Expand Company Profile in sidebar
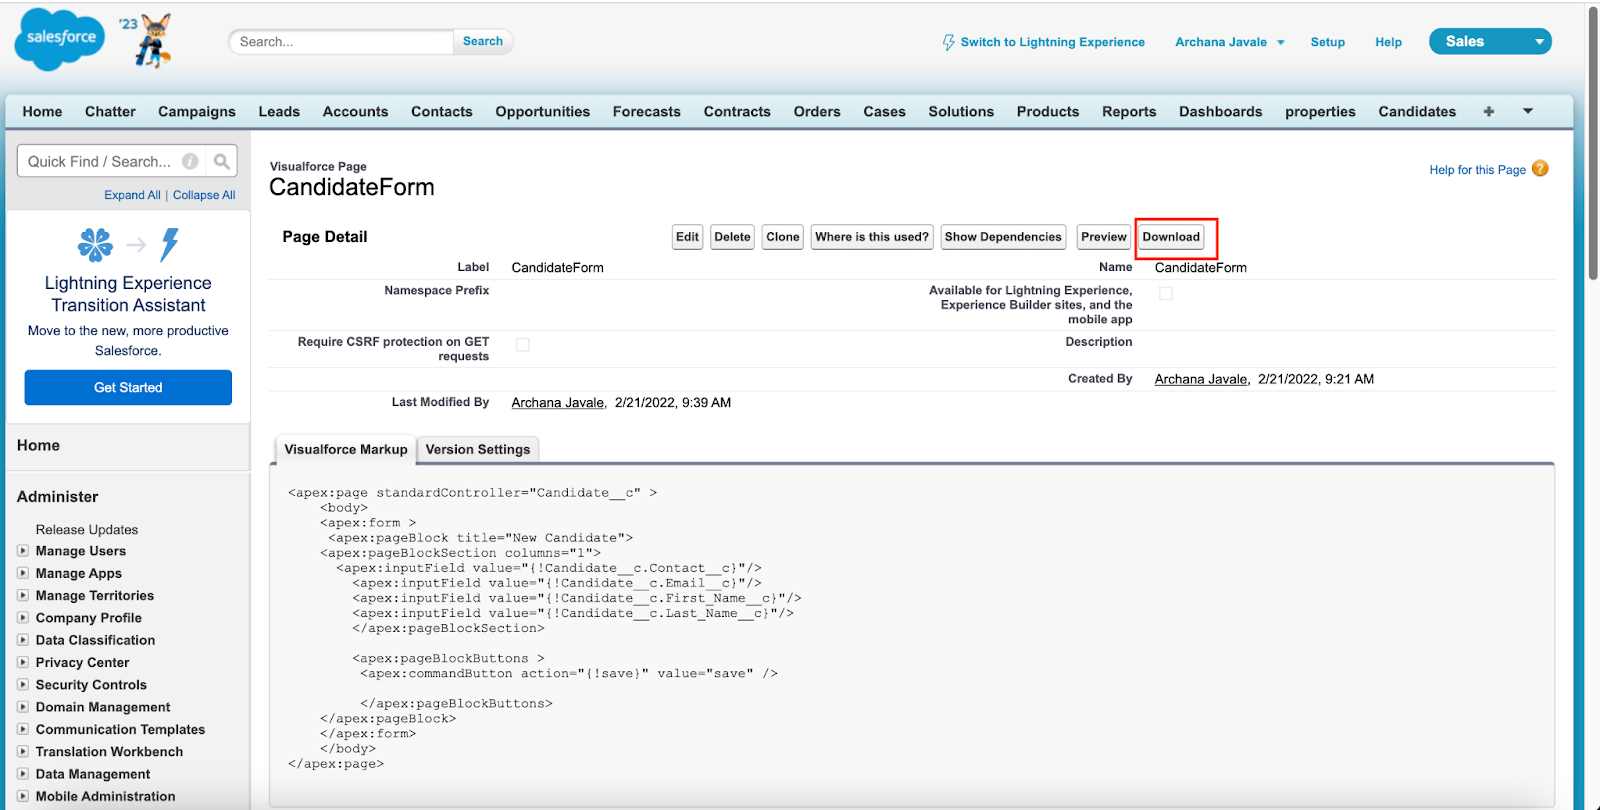 coord(23,618)
